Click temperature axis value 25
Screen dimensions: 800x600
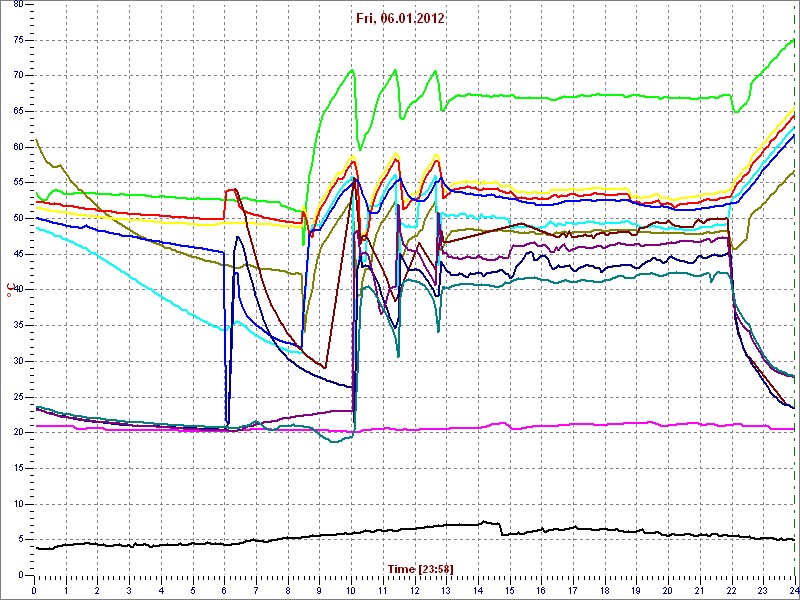coord(18,397)
